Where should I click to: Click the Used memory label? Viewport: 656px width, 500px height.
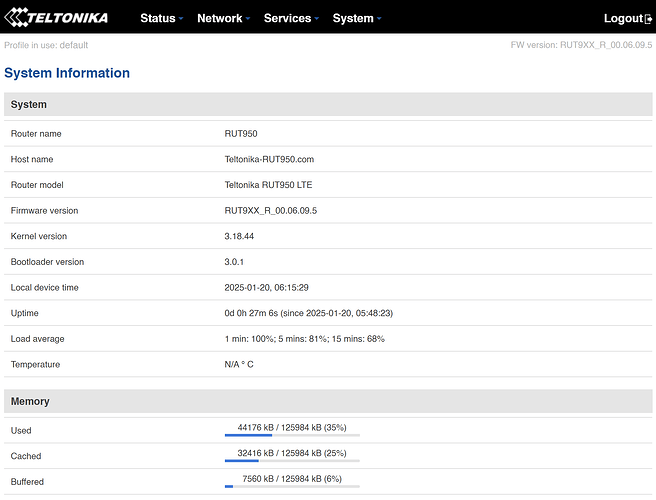[21, 431]
